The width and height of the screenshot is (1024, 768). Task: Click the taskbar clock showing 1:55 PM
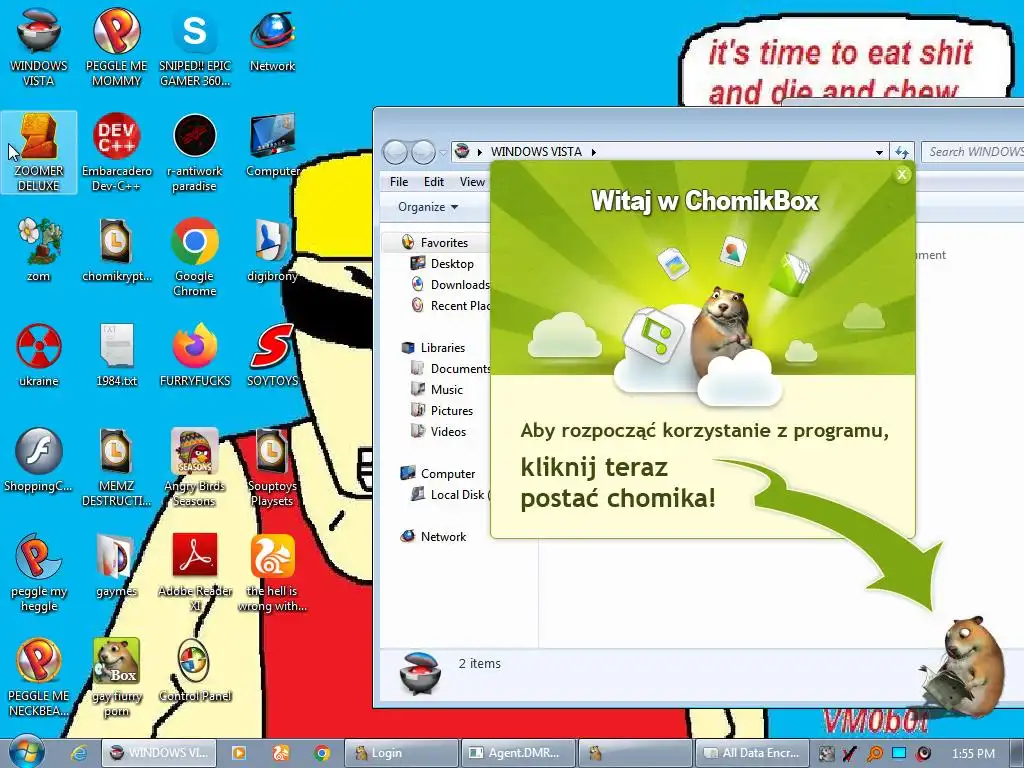pyautogui.click(x=973, y=753)
